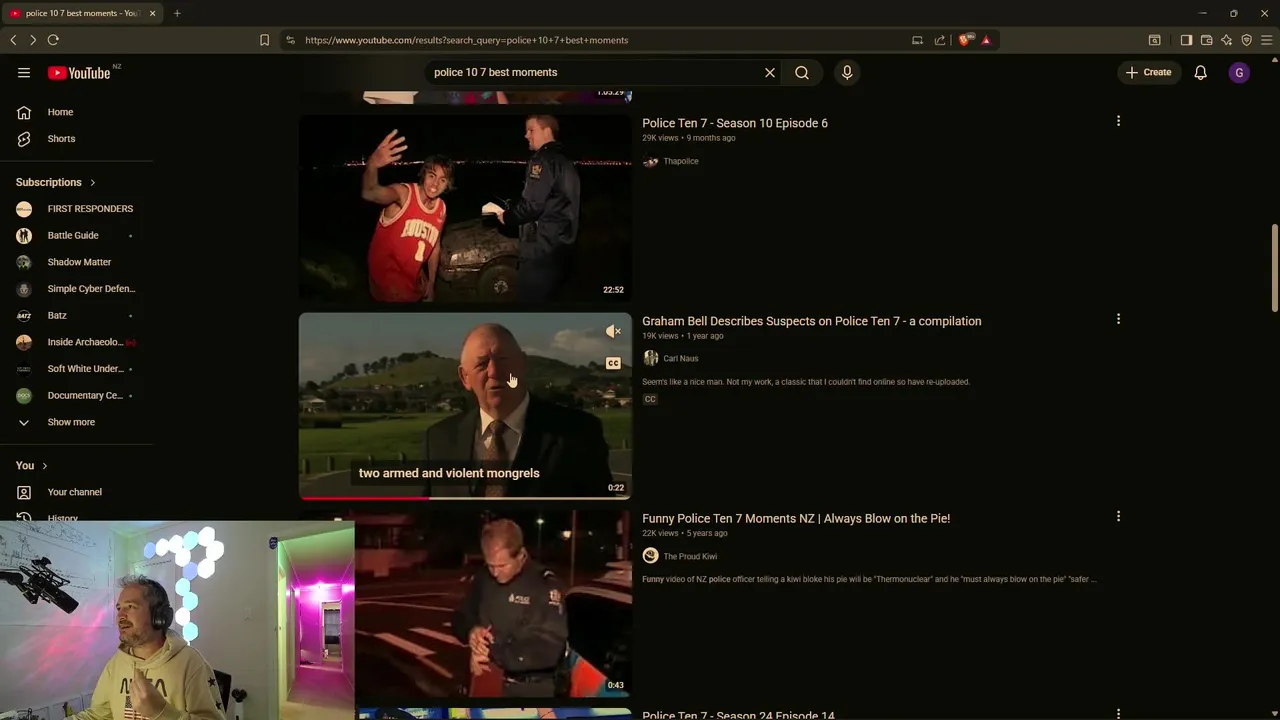This screenshot has width=1280, height=720.
Task: Share this page via the share icon
Action: (x=940, y=40)
